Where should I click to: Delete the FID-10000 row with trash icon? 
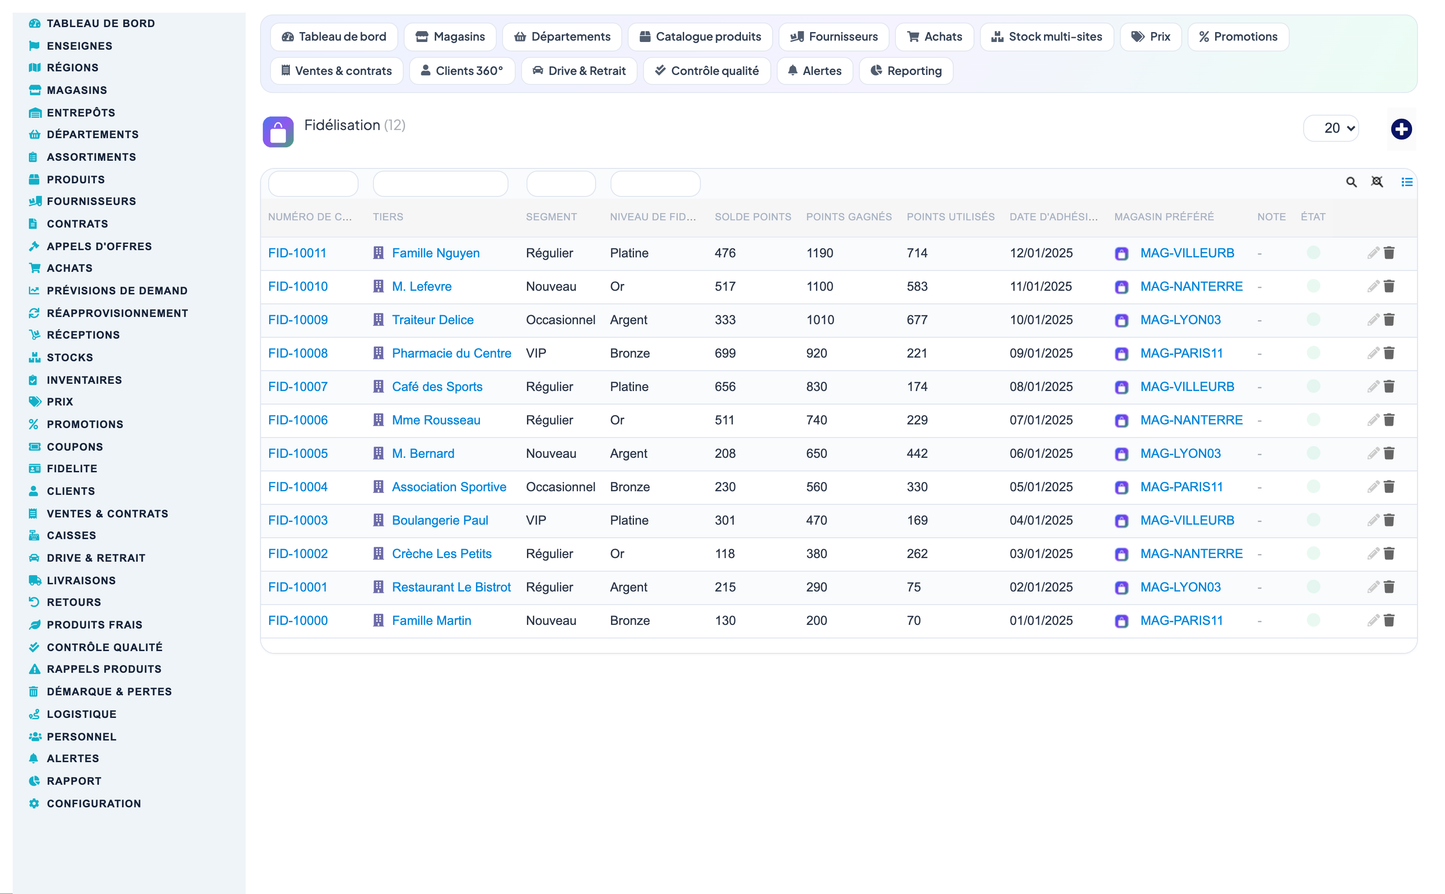pyautogui.click(x=1389, y=621)
